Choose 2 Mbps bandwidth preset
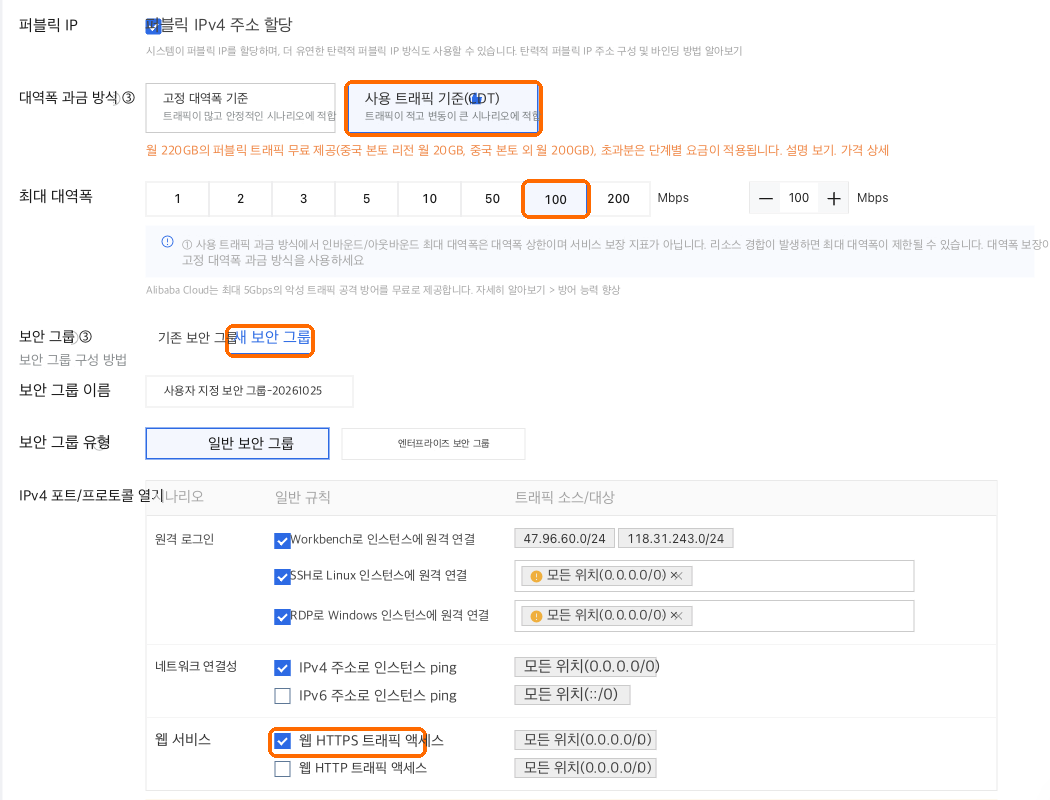The height and width of the screenshot is (800, 1050). pos(240,198)
